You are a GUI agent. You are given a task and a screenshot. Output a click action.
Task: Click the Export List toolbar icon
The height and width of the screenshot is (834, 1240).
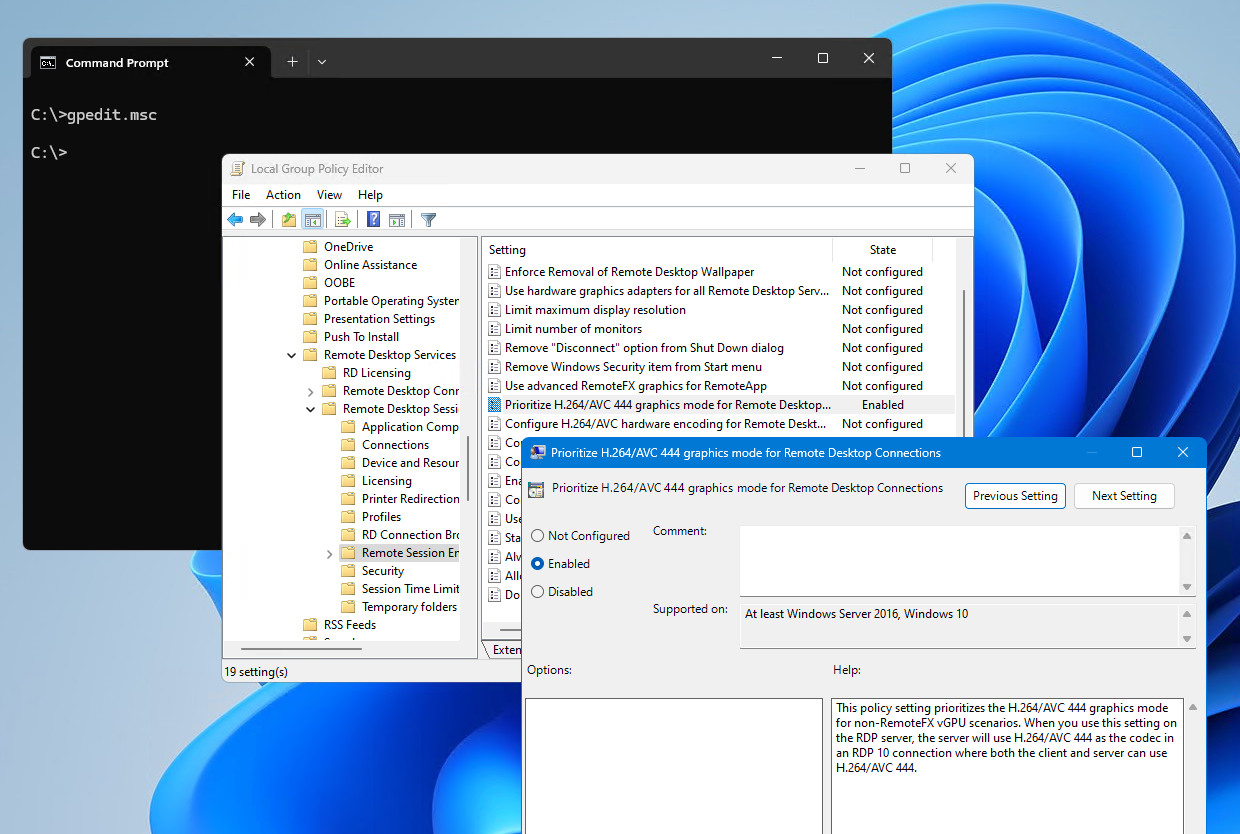(x=342, y=220)
